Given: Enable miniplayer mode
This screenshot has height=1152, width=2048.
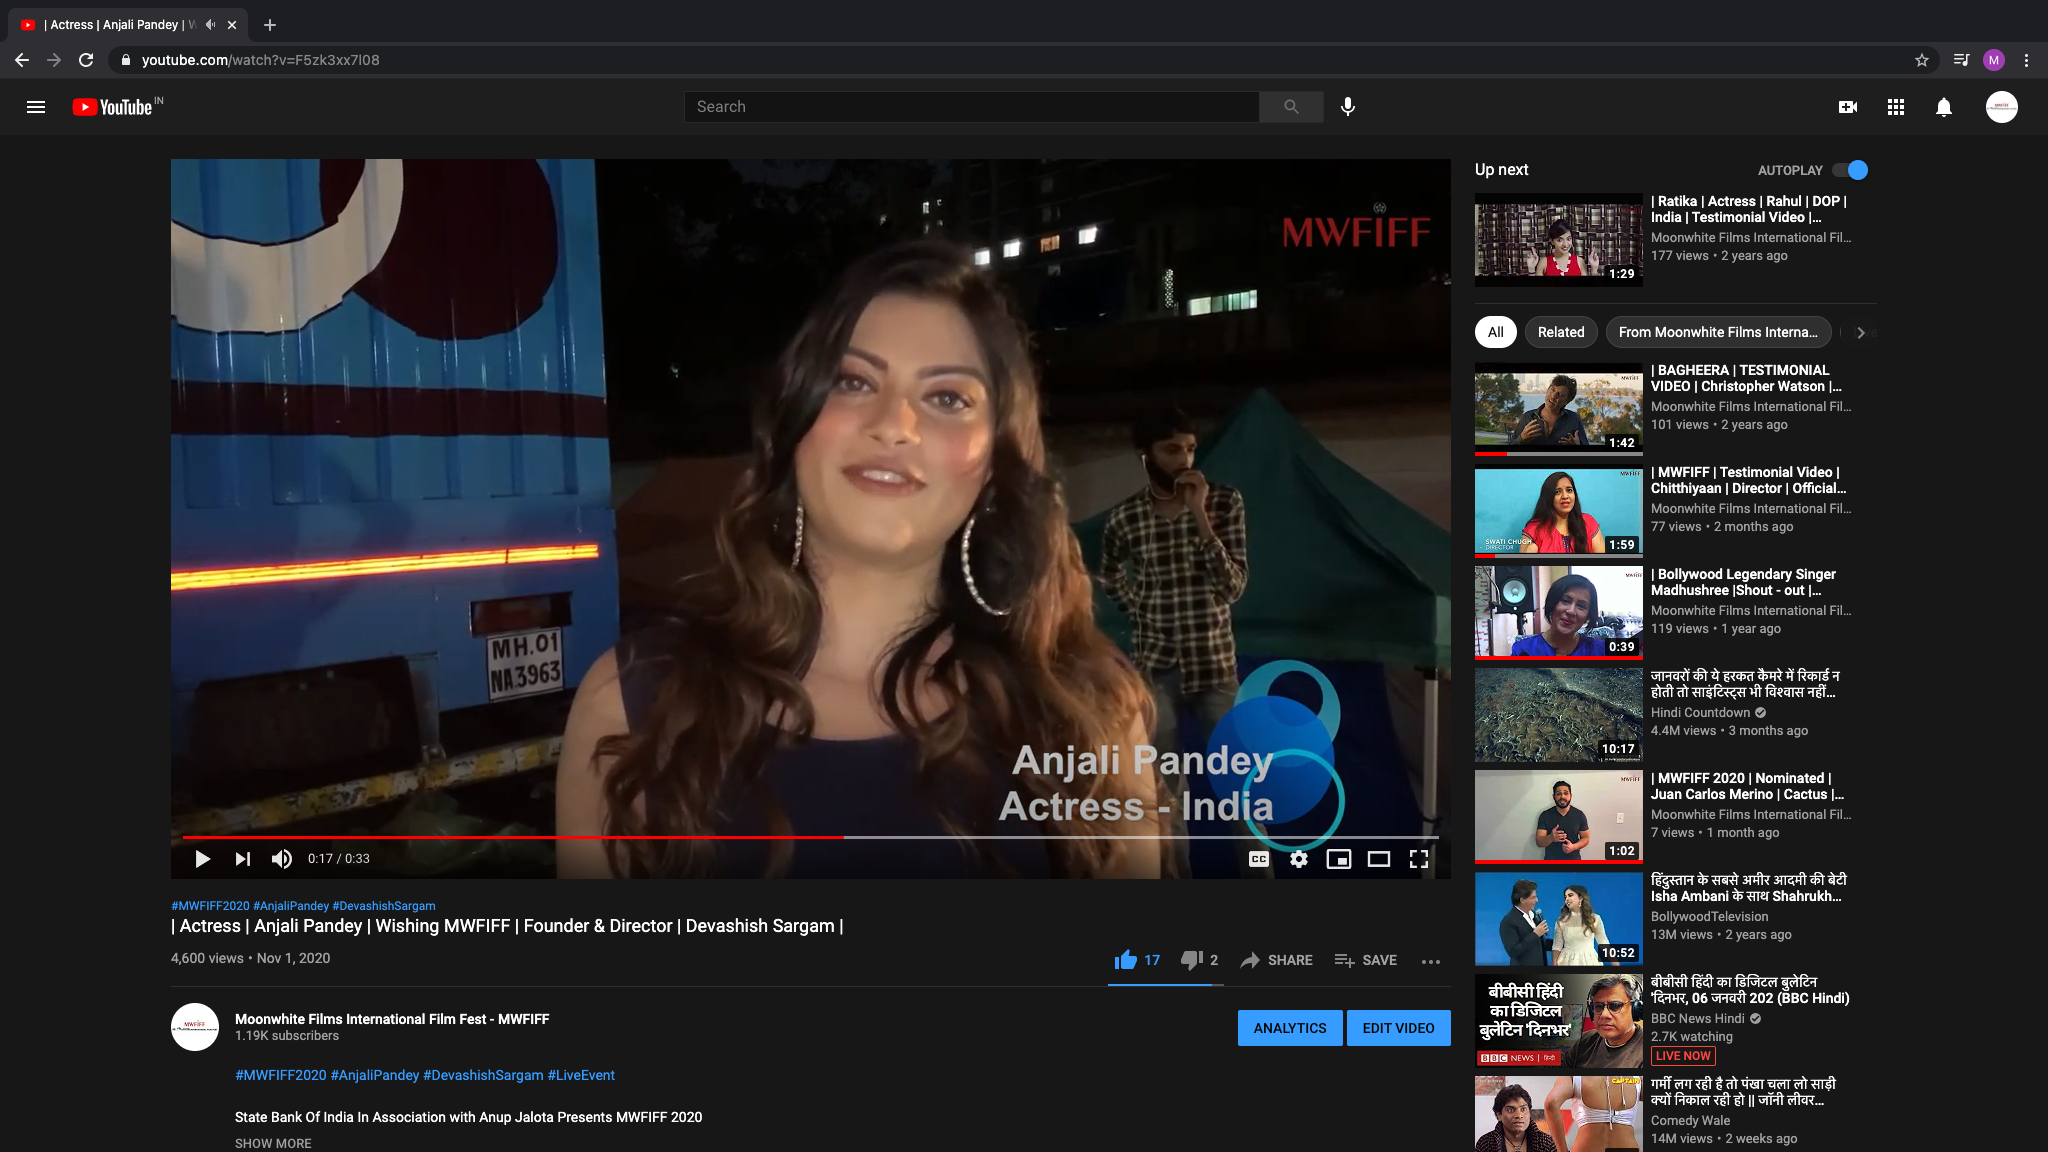Looking at the screenshot, I should [x=1338, y=859].
